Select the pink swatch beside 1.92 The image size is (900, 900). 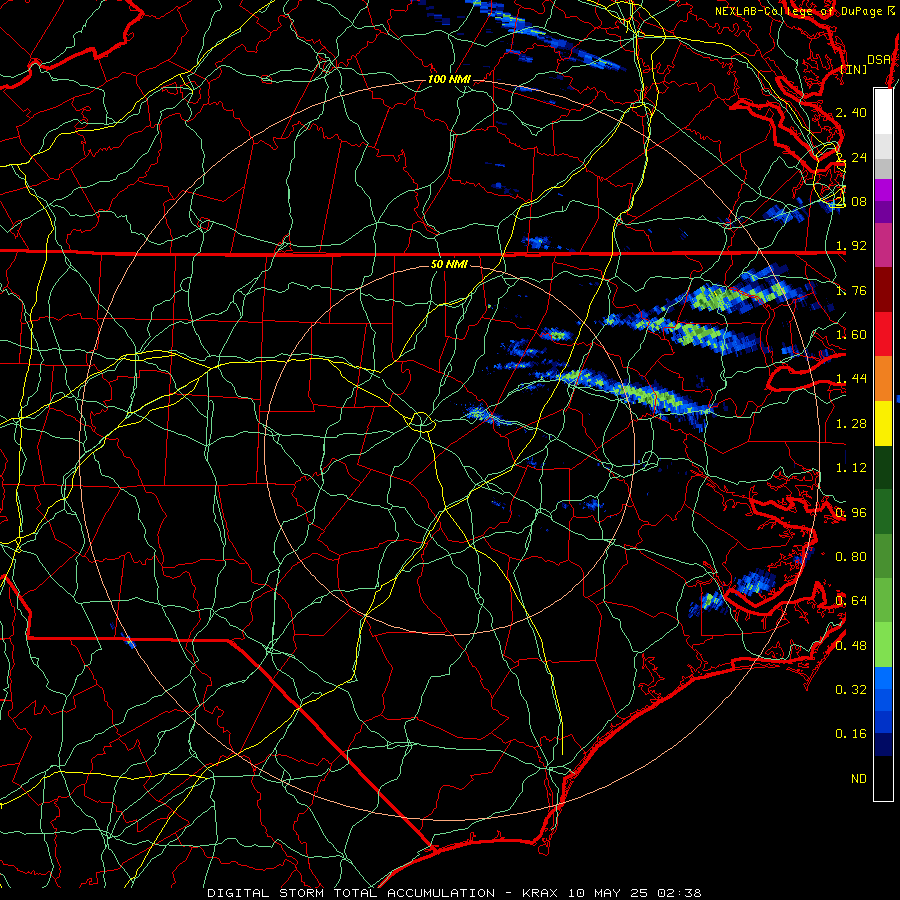[x=883, y=246]
